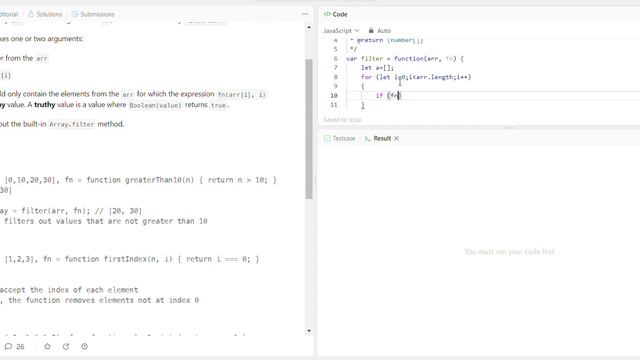The width and height of the screenshot is (640, 360).
Task: Open the Solutions tab
Action: click(45, 14)
